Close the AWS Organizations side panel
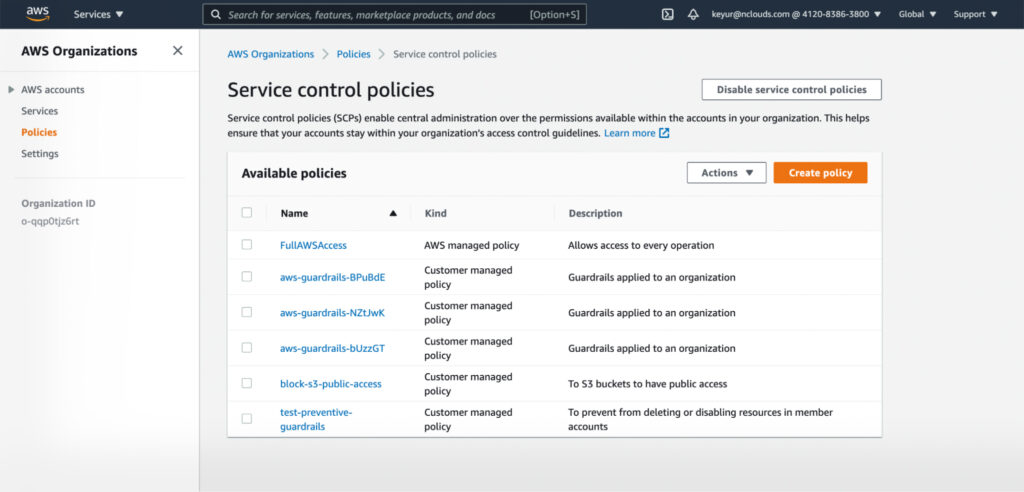This screenshot has height=492, width=1024. pyautogui.click(x=178, y=51)
